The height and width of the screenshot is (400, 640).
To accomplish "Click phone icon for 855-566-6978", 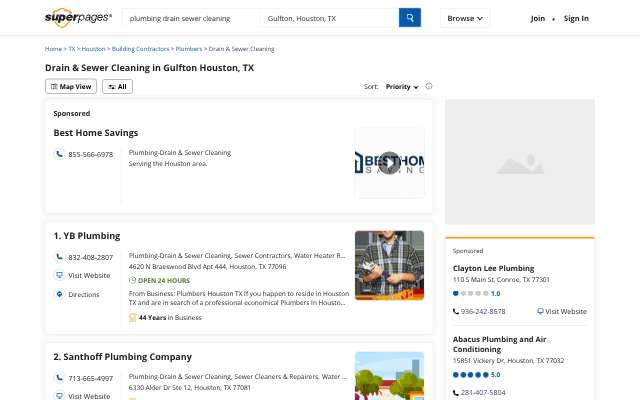I will coord(60,154).
